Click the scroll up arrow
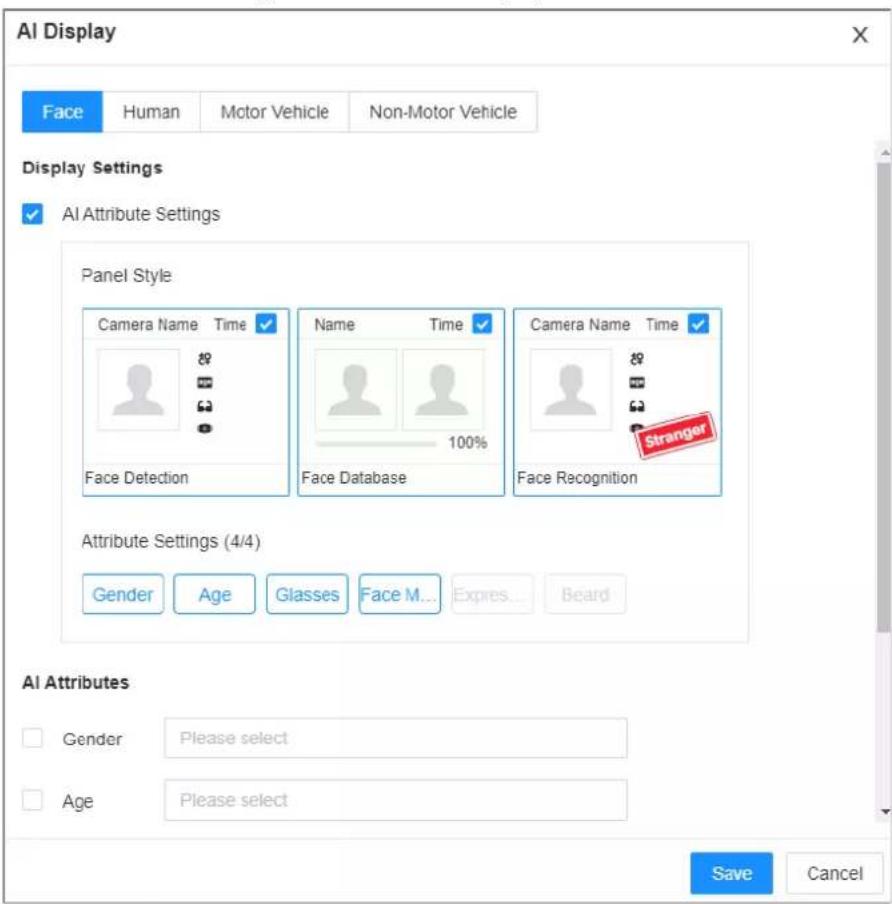The height and width of the screenshot is (904, 892). pos(885,153)
